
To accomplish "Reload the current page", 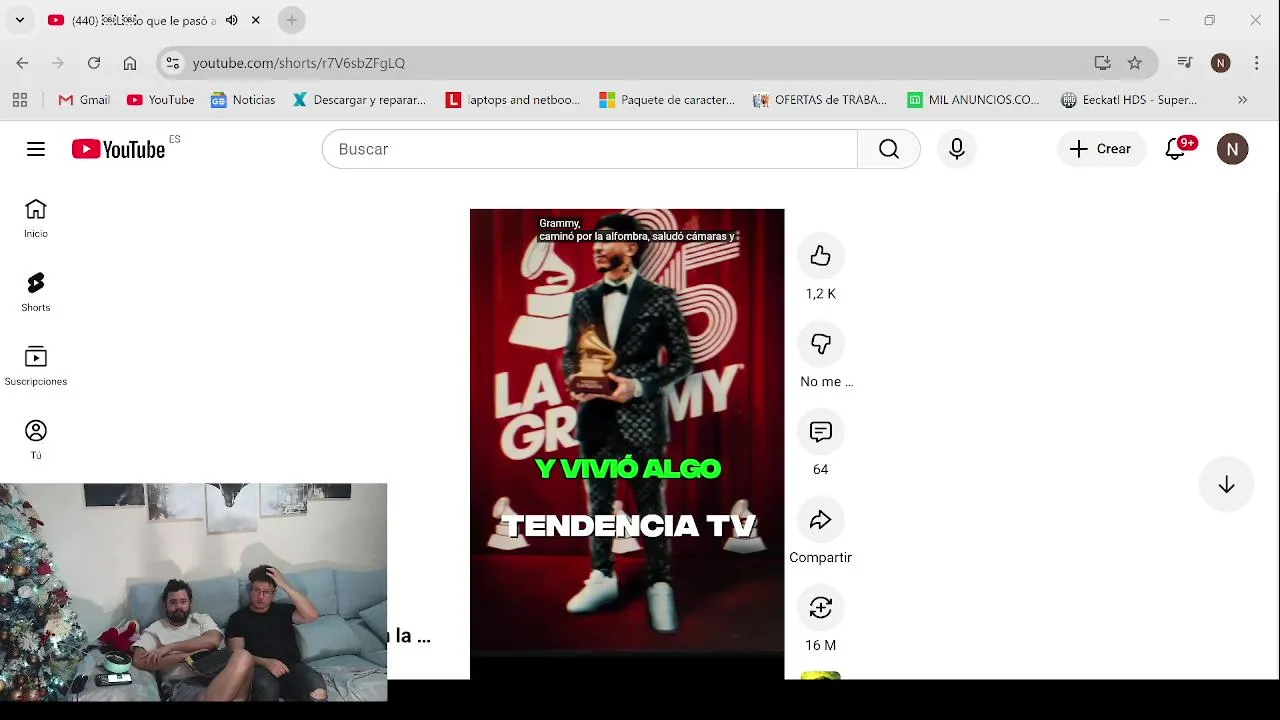I will tap(94, 63).
